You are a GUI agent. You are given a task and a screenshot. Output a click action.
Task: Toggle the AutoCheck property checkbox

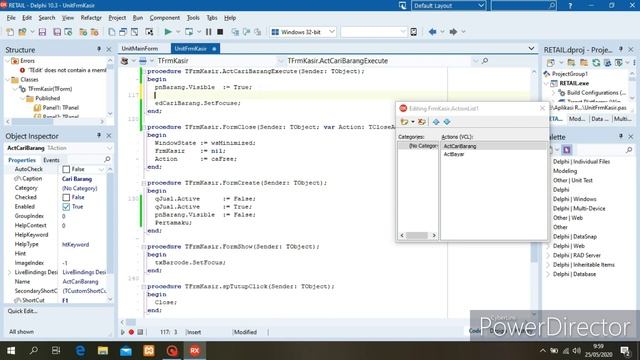pos(66,169)
